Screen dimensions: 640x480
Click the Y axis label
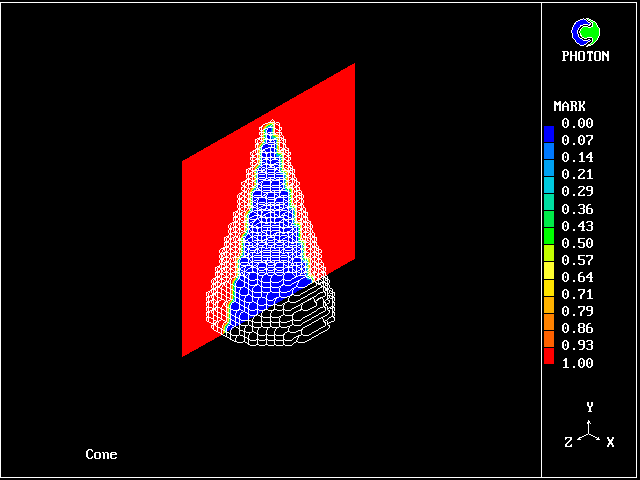click(590, 407)
